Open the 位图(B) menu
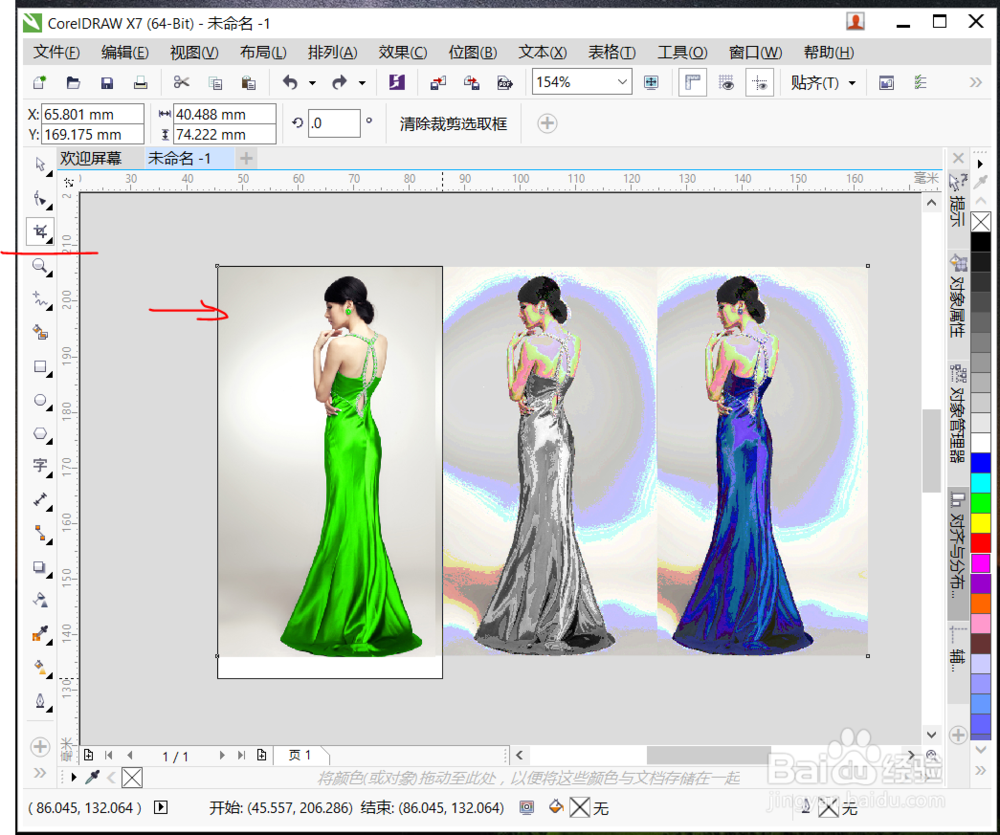The width and height of the screenshot is (1000, 835). coord(473,52)
